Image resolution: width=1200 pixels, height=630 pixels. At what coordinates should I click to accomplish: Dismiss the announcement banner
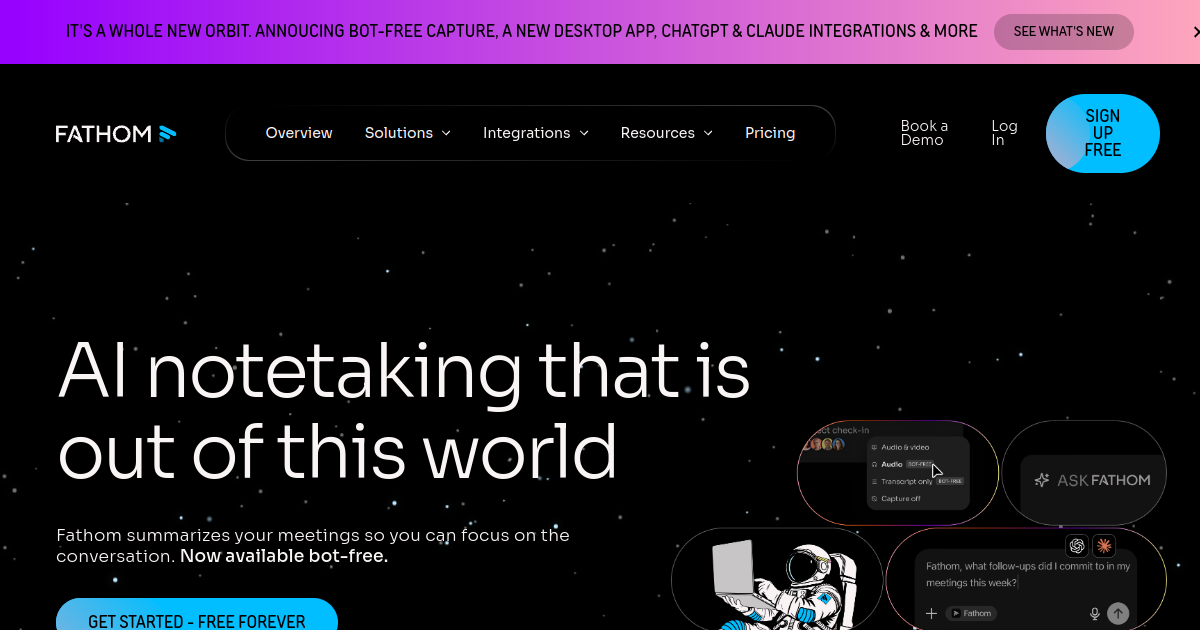coord(1196,32)
